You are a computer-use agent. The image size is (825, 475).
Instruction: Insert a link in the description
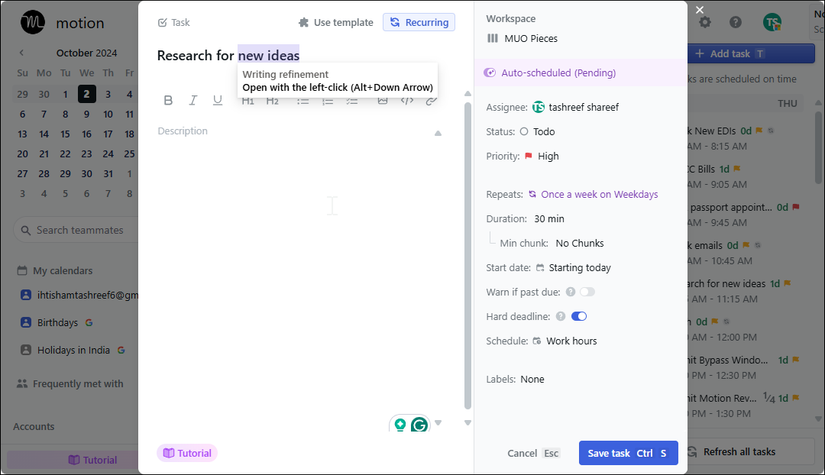[x=431, y=101]
